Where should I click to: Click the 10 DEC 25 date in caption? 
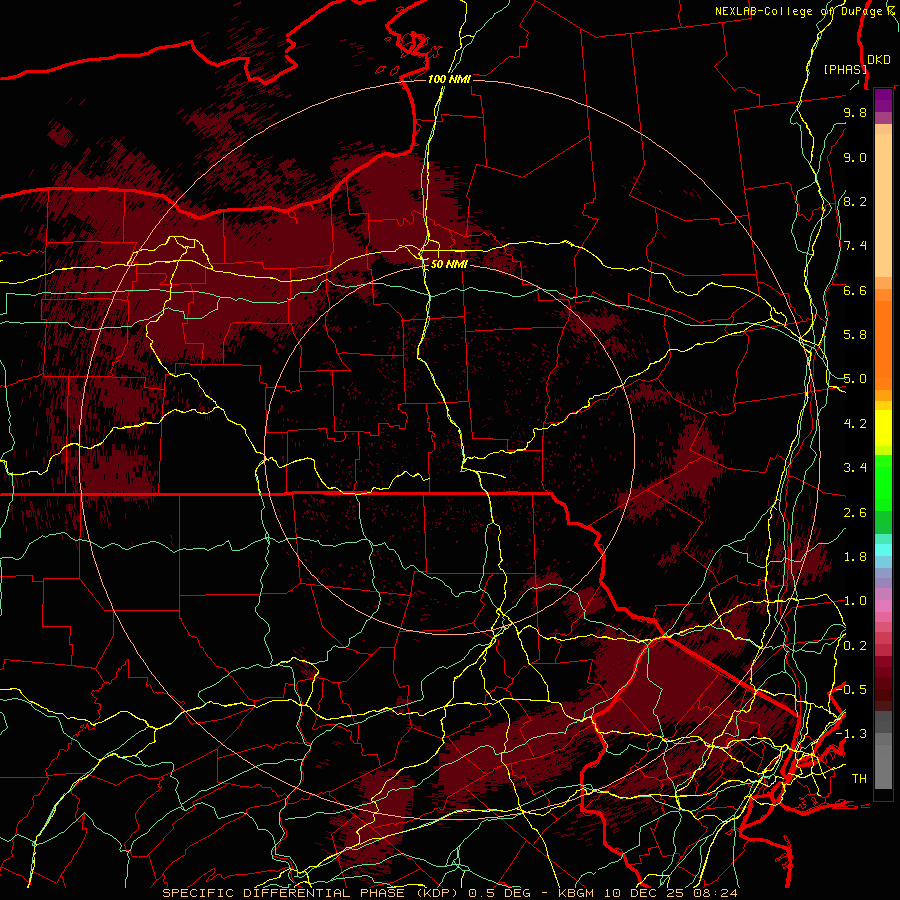click(x=644, y=893)
